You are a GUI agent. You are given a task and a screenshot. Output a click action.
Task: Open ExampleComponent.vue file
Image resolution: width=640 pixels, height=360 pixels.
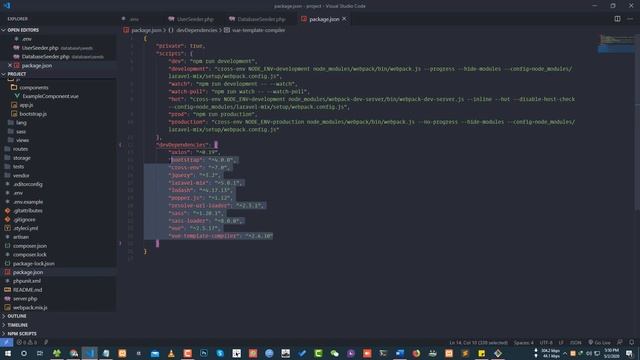pyautogui.click(x=50, y=96)
